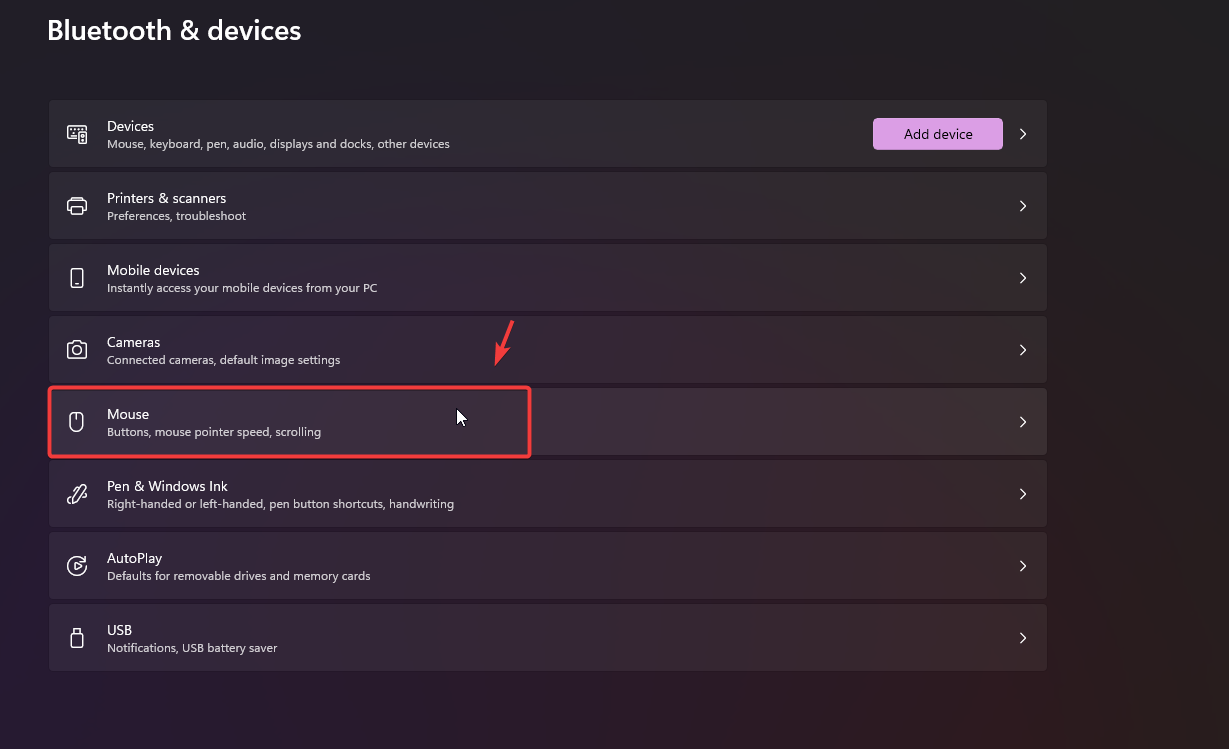Viewport: 1229px width, 749px height.
Task: Open Mouse settings via its chevron
Action: (1022, 422)
